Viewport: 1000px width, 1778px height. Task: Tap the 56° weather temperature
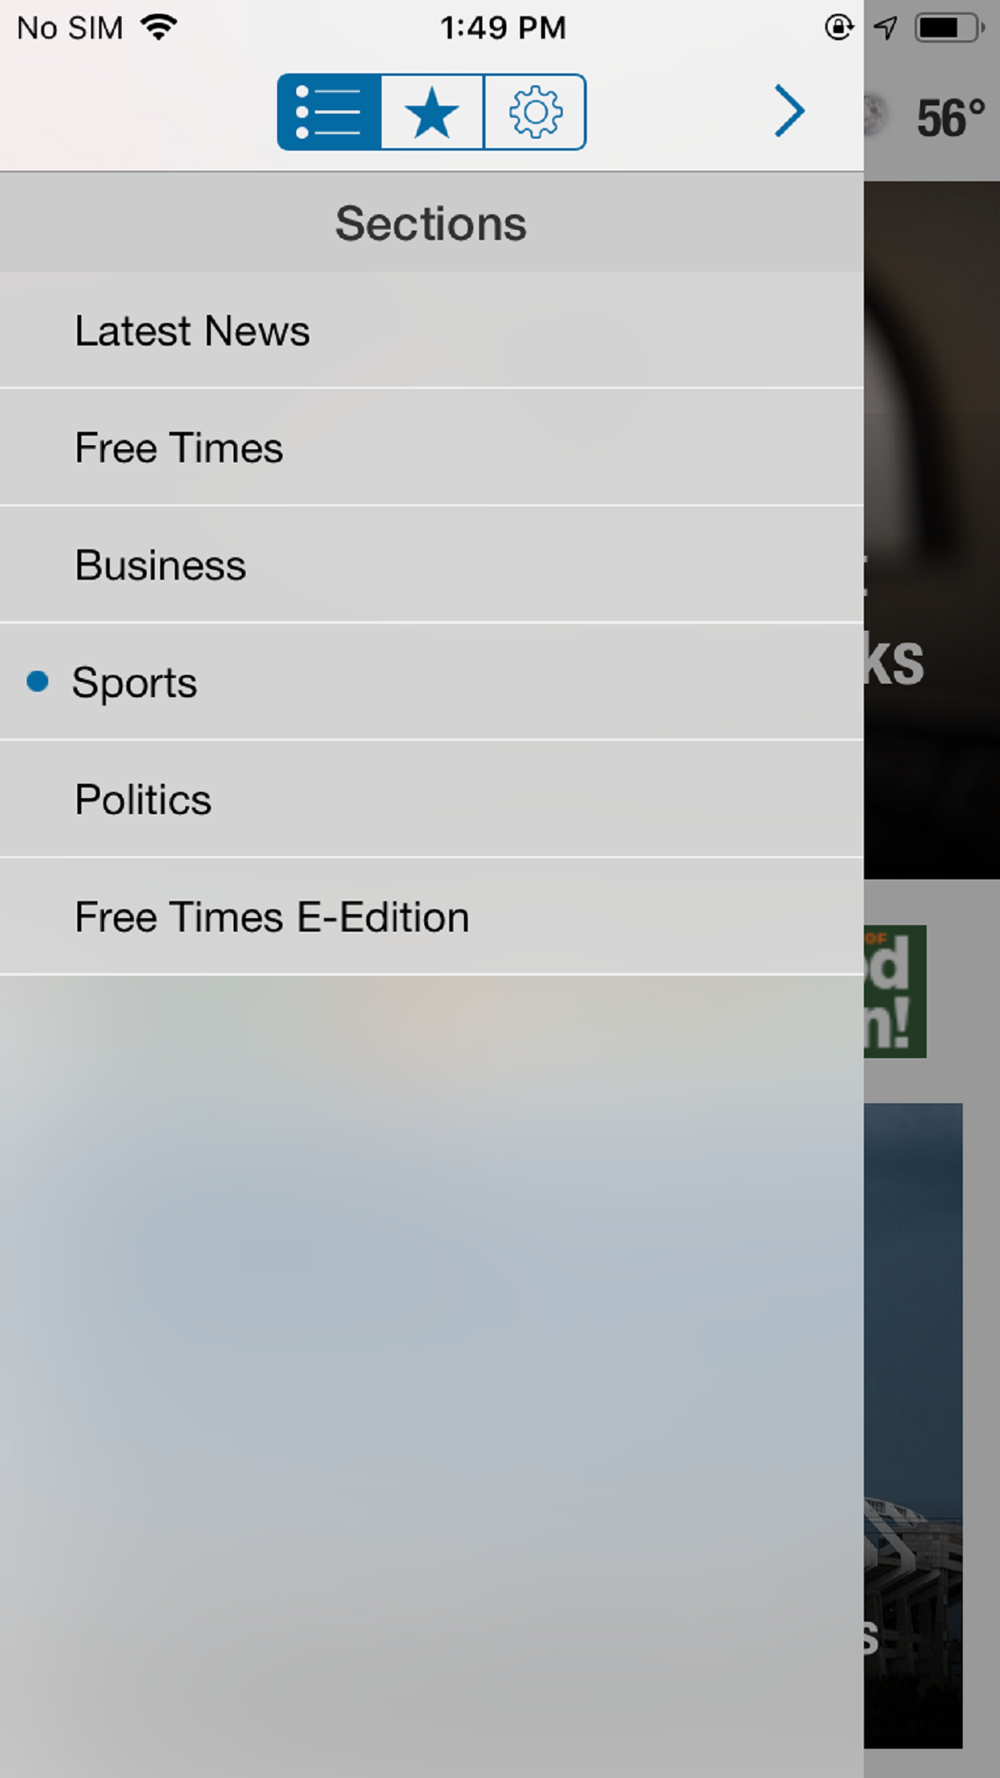[x=951, y=118]
